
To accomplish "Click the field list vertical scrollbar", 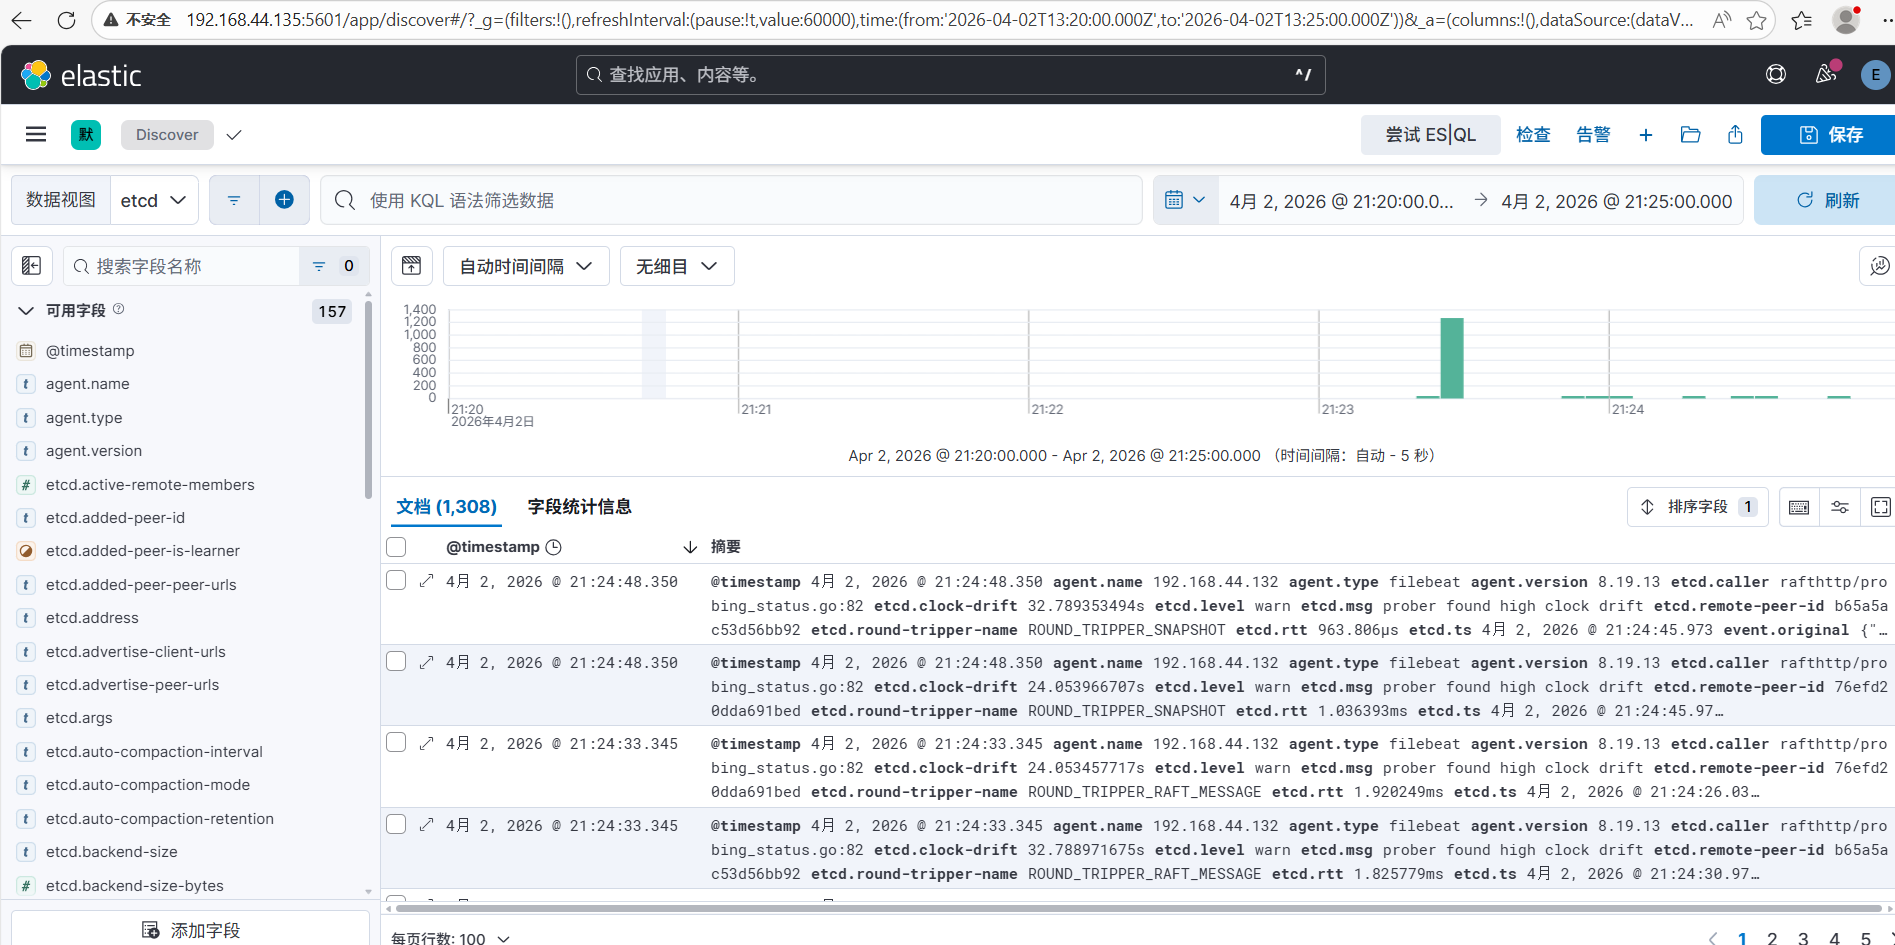I will [x=368, y=400].
